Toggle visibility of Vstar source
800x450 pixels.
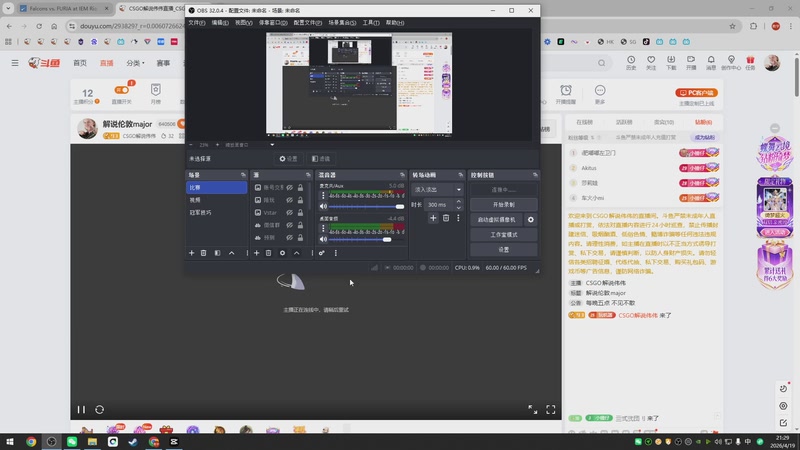coord(290,213)
